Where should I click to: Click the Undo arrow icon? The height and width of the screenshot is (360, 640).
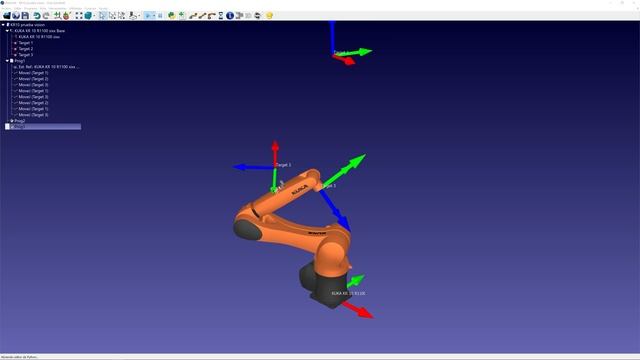(x=37, y=16)
